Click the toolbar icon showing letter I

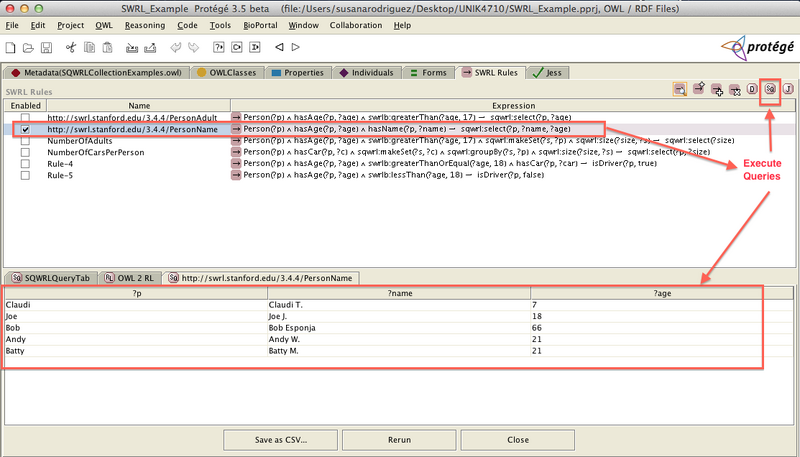pos(255,47)
